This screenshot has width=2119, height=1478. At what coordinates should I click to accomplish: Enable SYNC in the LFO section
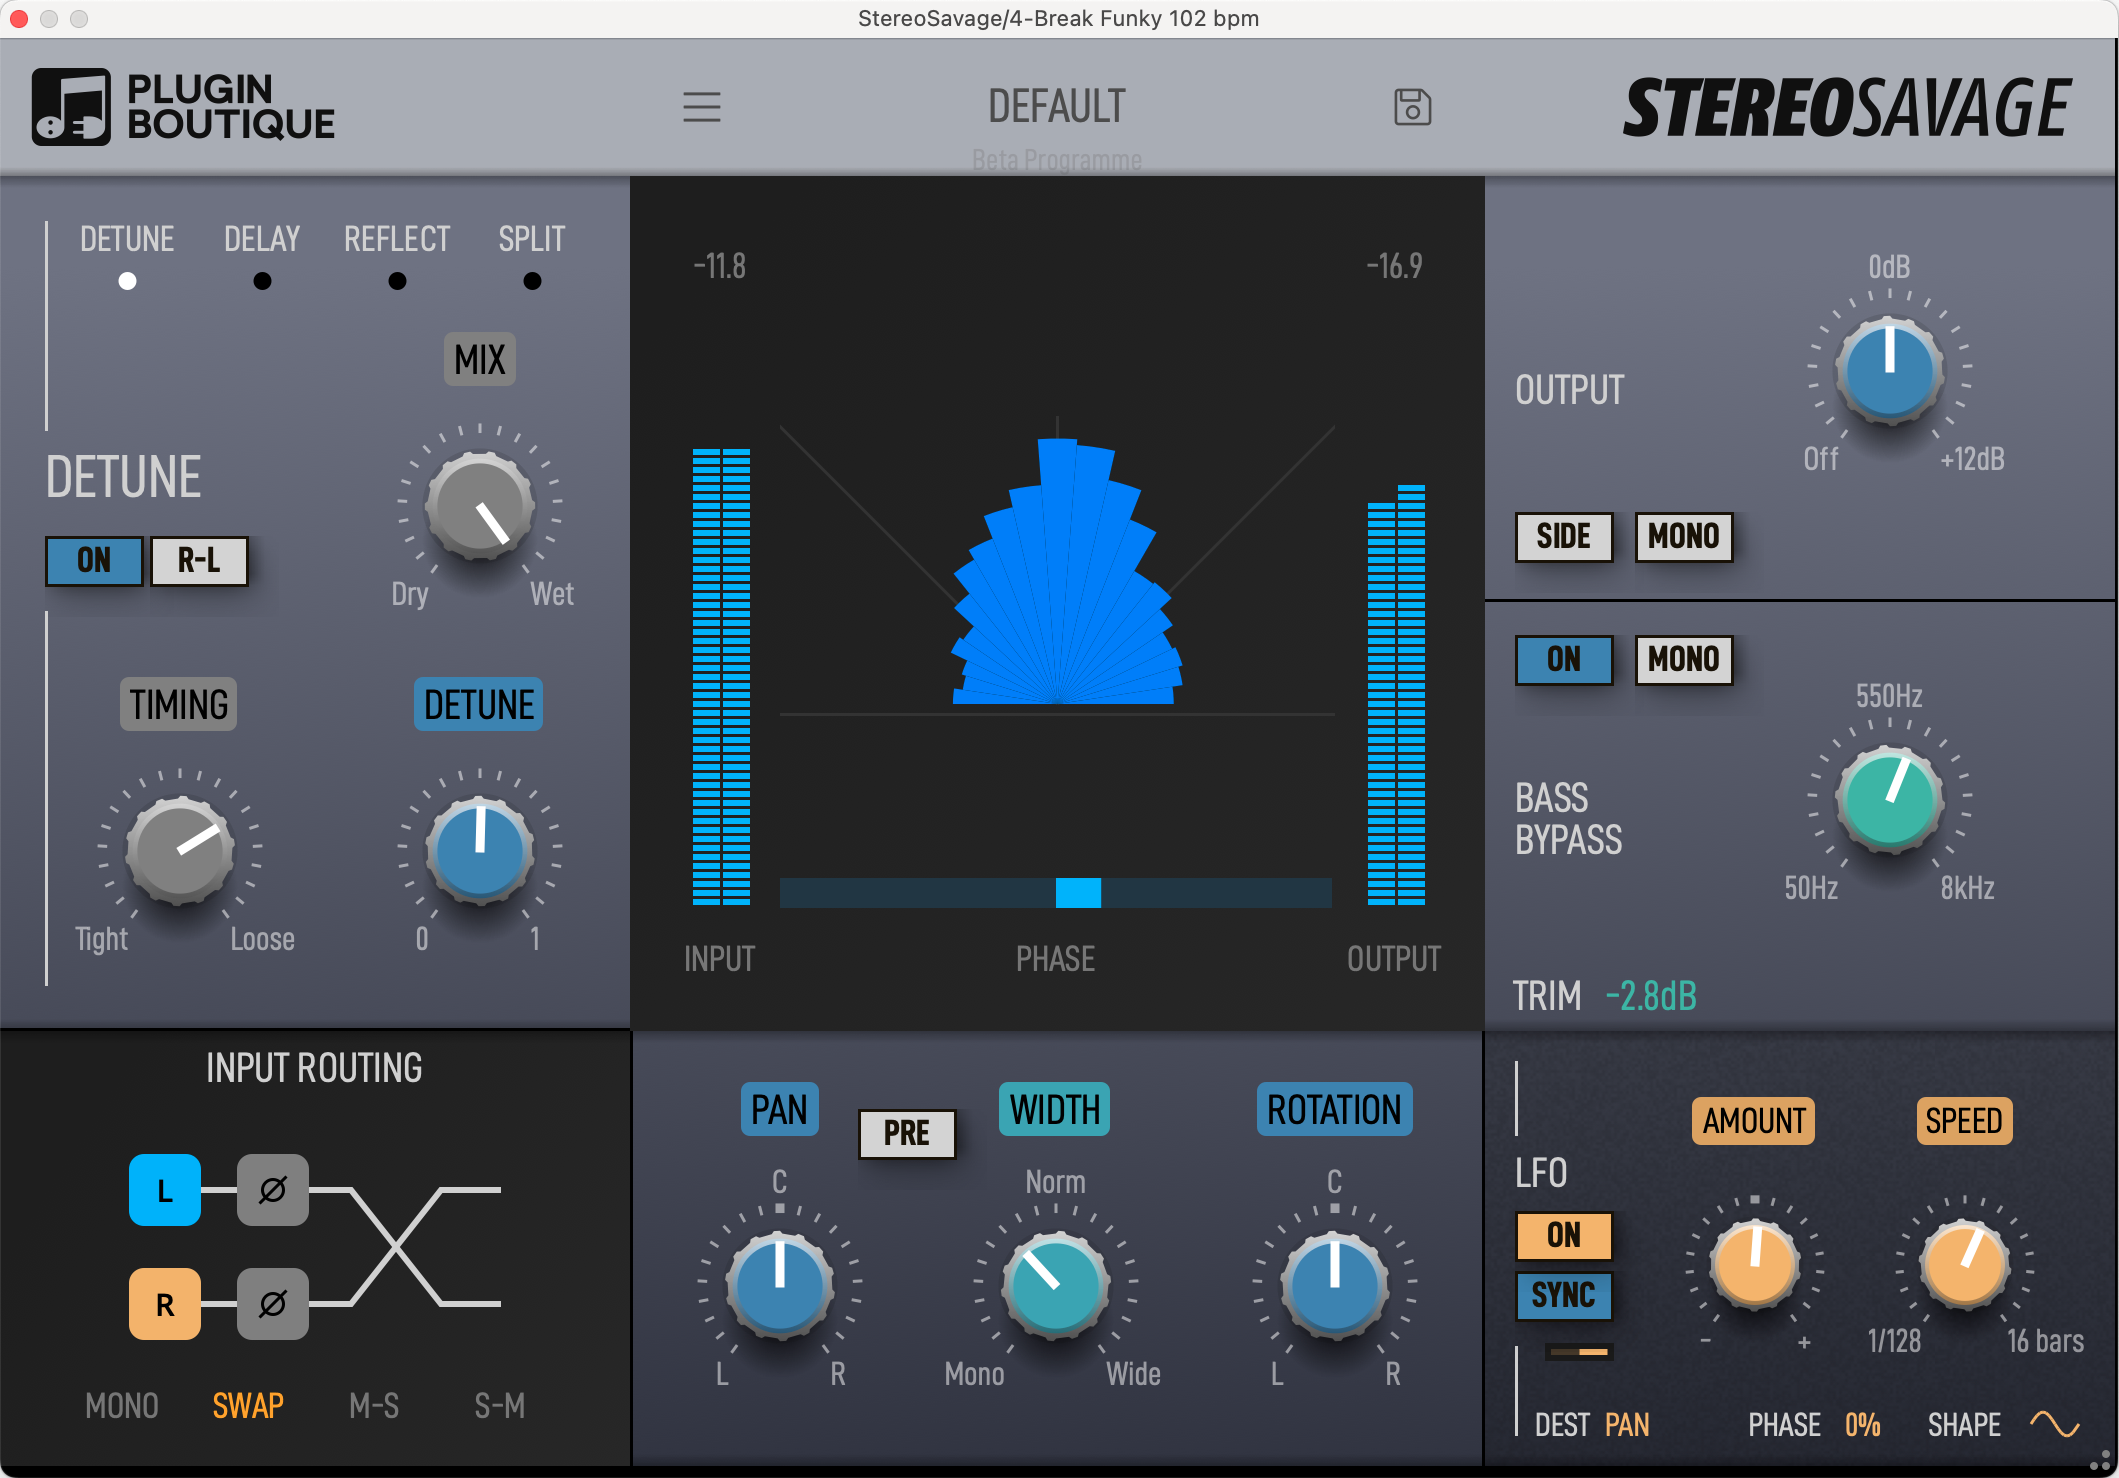[1564, 1295]
